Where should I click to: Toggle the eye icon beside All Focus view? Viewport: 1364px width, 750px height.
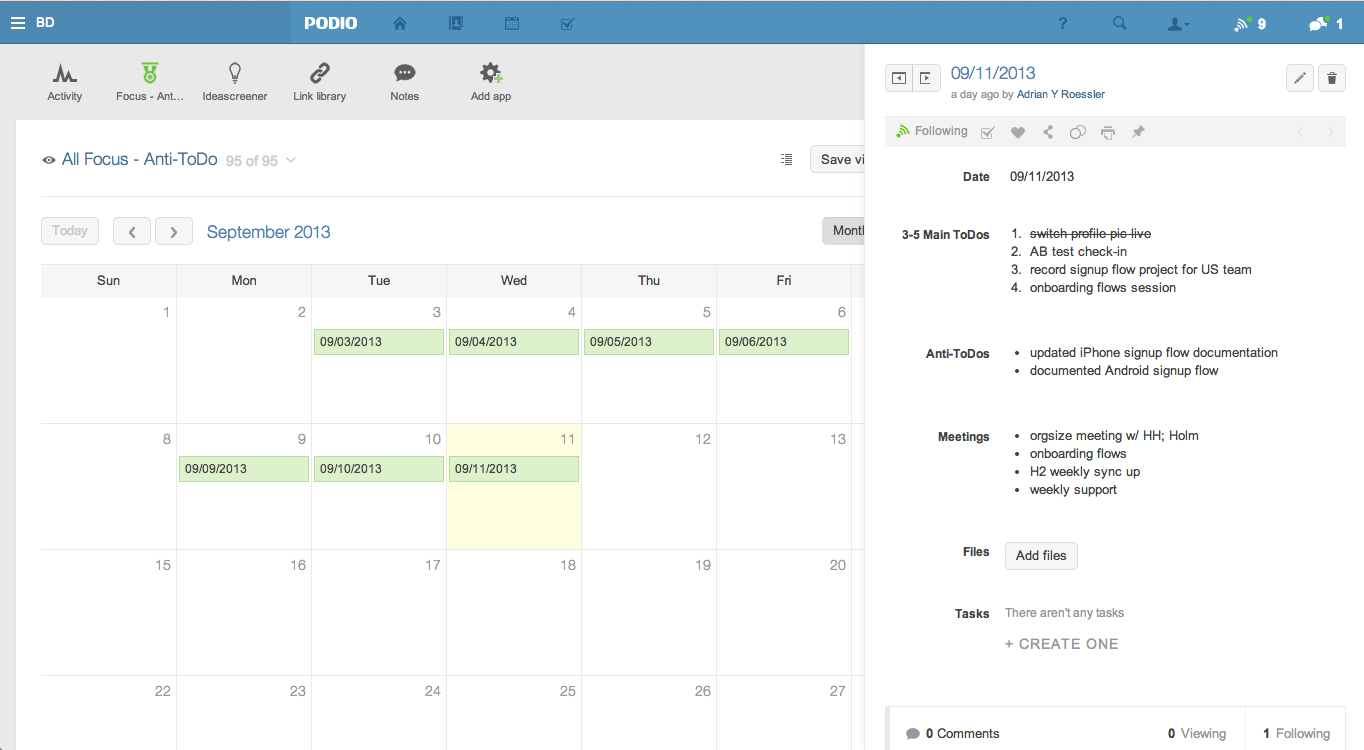coord(48,160)
